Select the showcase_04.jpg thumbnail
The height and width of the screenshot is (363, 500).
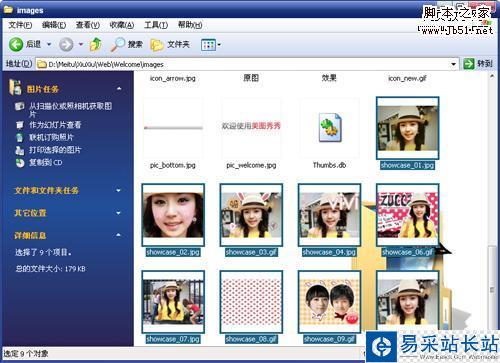(329, 215)
